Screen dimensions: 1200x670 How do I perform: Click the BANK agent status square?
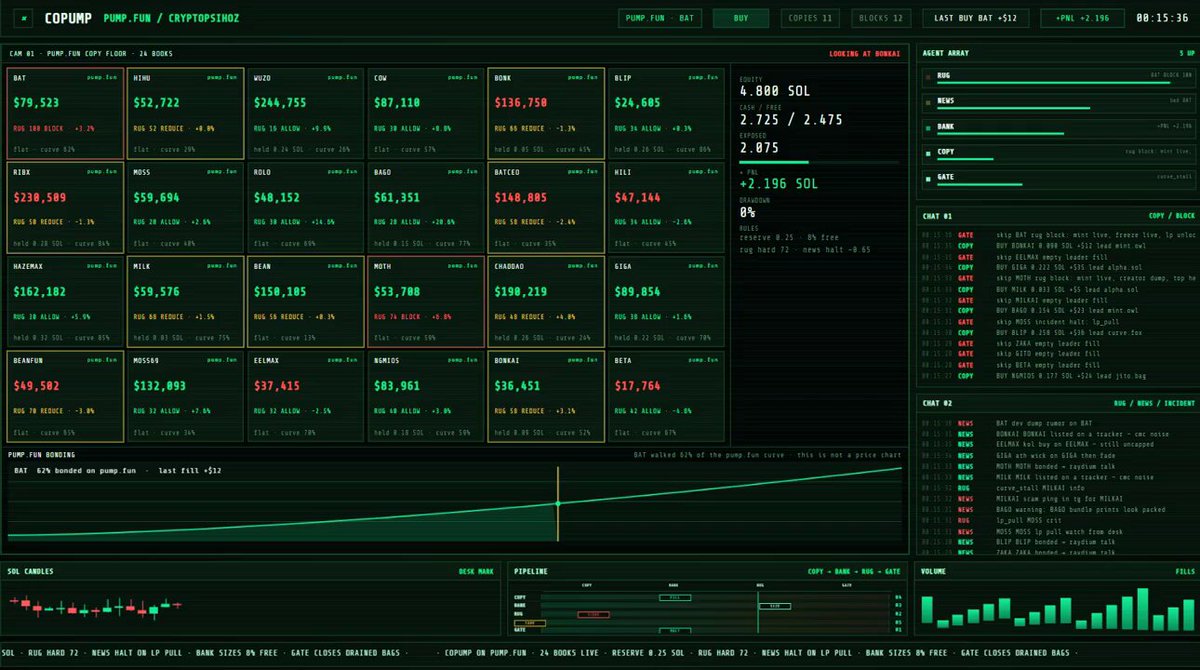929,127
